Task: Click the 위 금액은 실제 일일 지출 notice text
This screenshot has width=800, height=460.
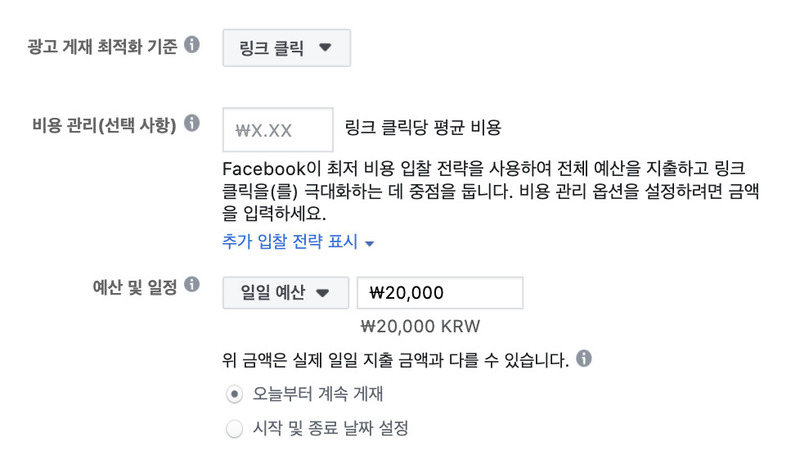Action: tap(395, 360)
